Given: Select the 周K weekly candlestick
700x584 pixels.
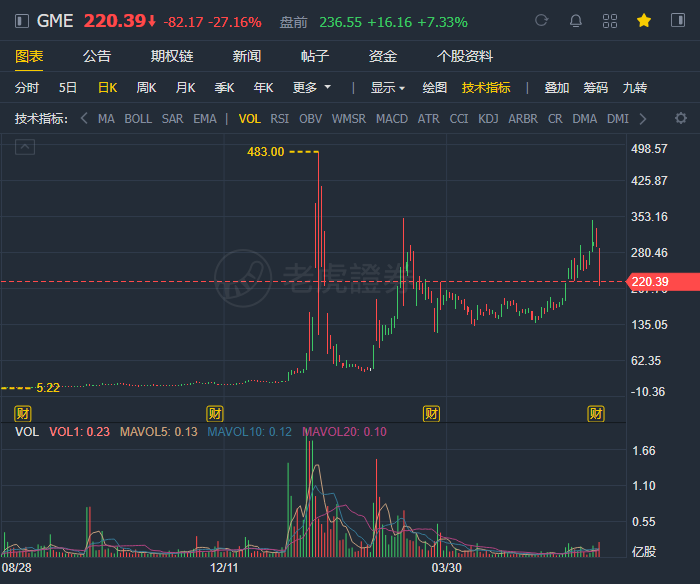Looking at the screenshot, I should point(146,88).
